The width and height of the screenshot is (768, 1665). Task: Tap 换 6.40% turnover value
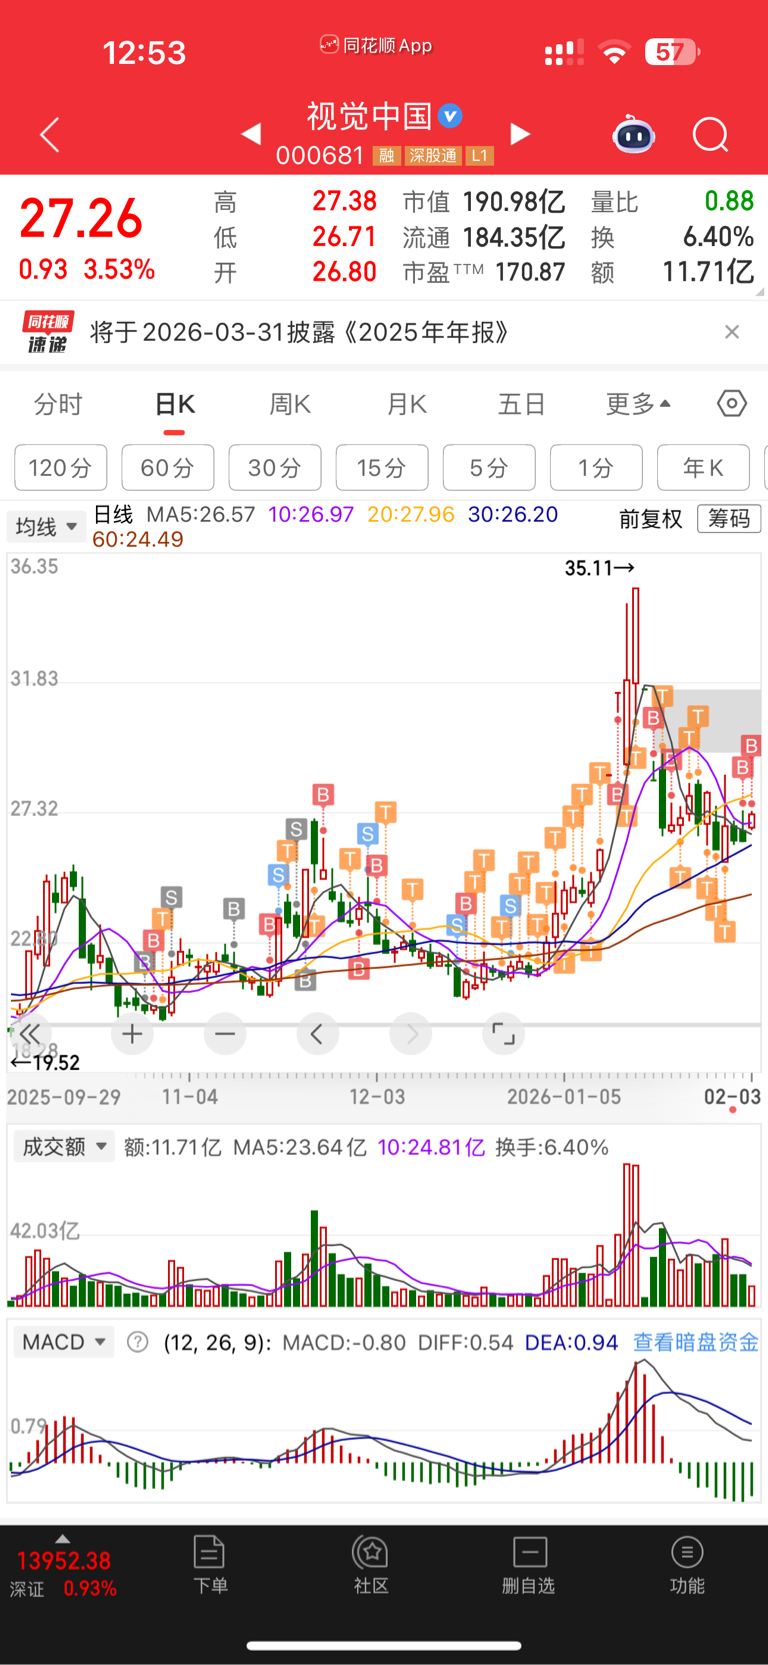coord(718,237)
